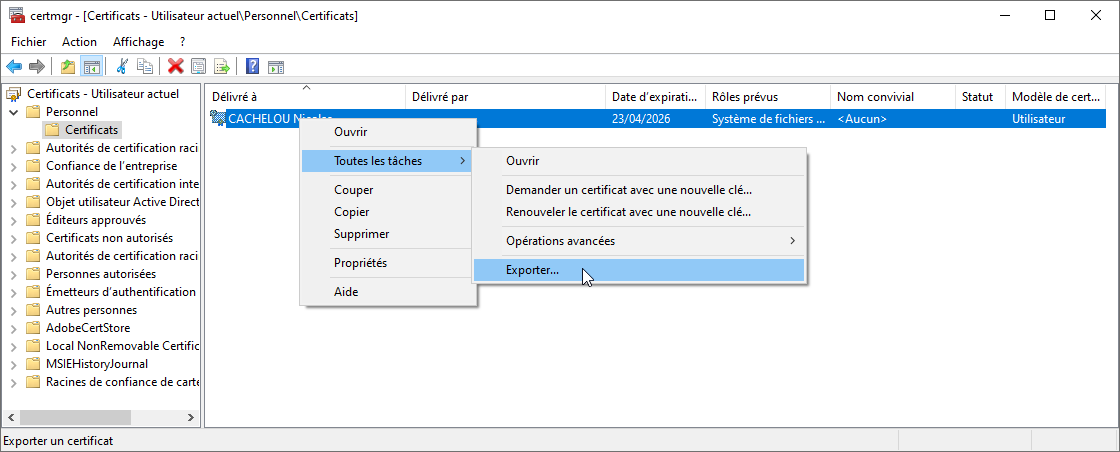Collapse the Personnel tree node
The height and width of the screenshot is (452, 1120).
14,112
